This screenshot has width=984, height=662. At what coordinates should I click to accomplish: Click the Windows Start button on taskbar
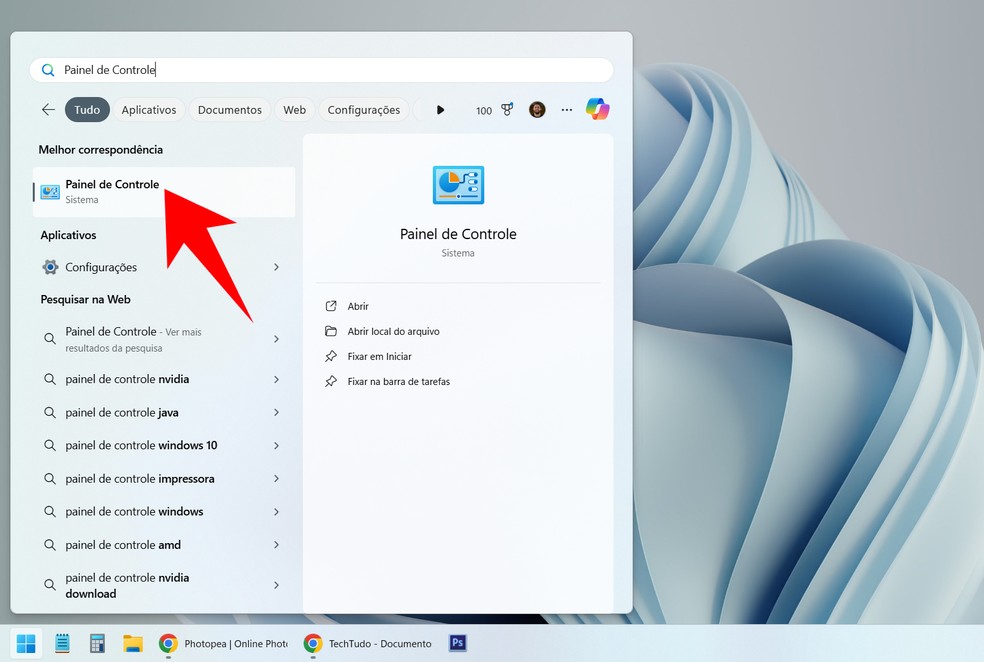26,643
